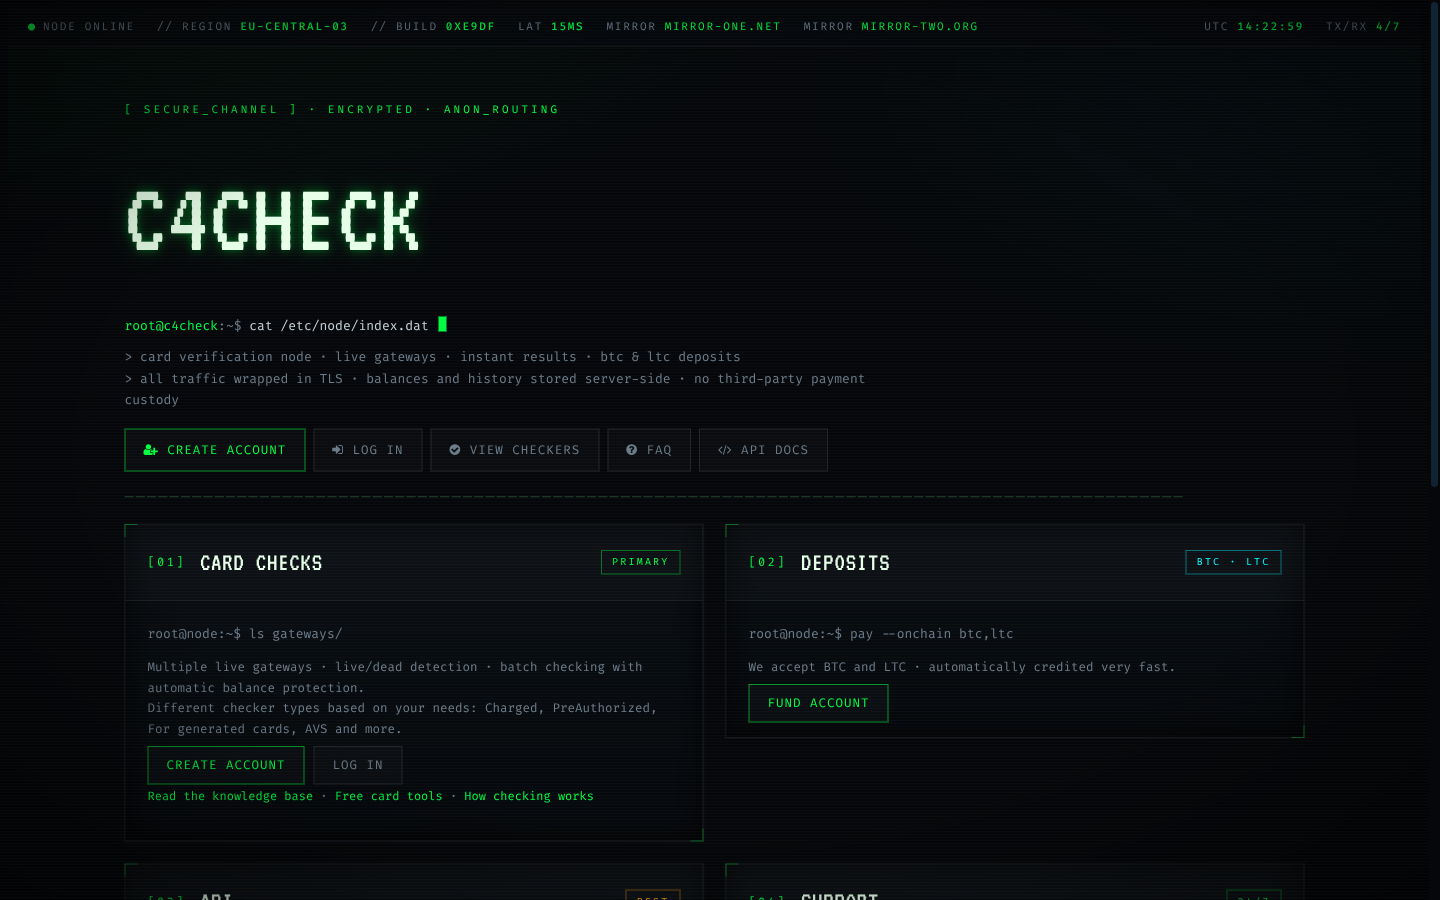
Task: Click the C4CHECK logo title
Action: pyautogui.click(x=273, y=221)
